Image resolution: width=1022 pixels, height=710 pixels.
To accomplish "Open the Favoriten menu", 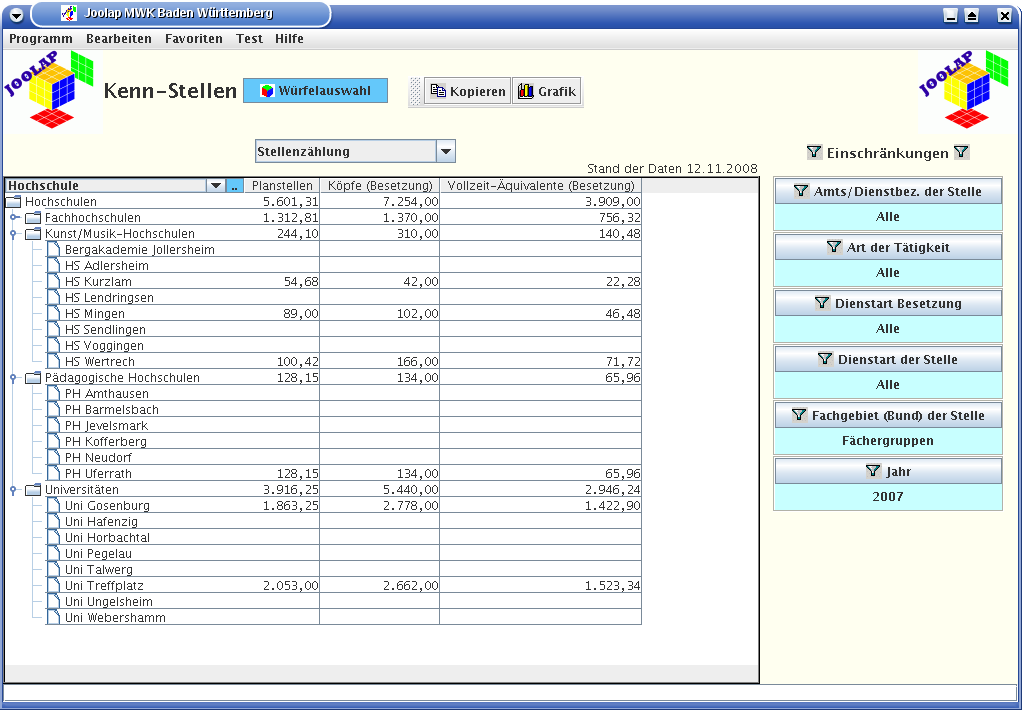I will point(194,39).
